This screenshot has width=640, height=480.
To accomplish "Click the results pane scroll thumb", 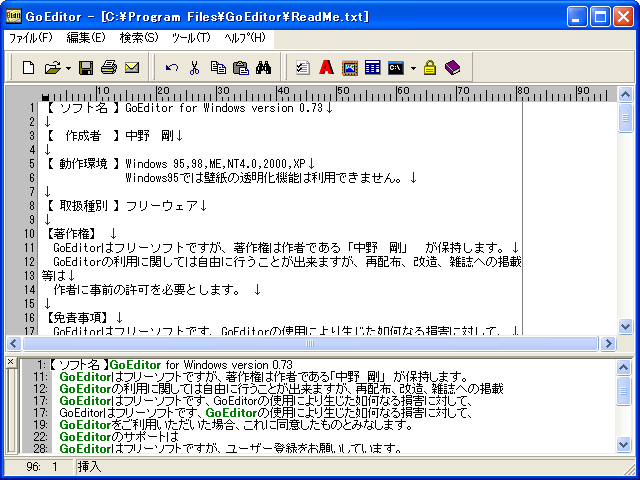I will (x=623, y=391).
